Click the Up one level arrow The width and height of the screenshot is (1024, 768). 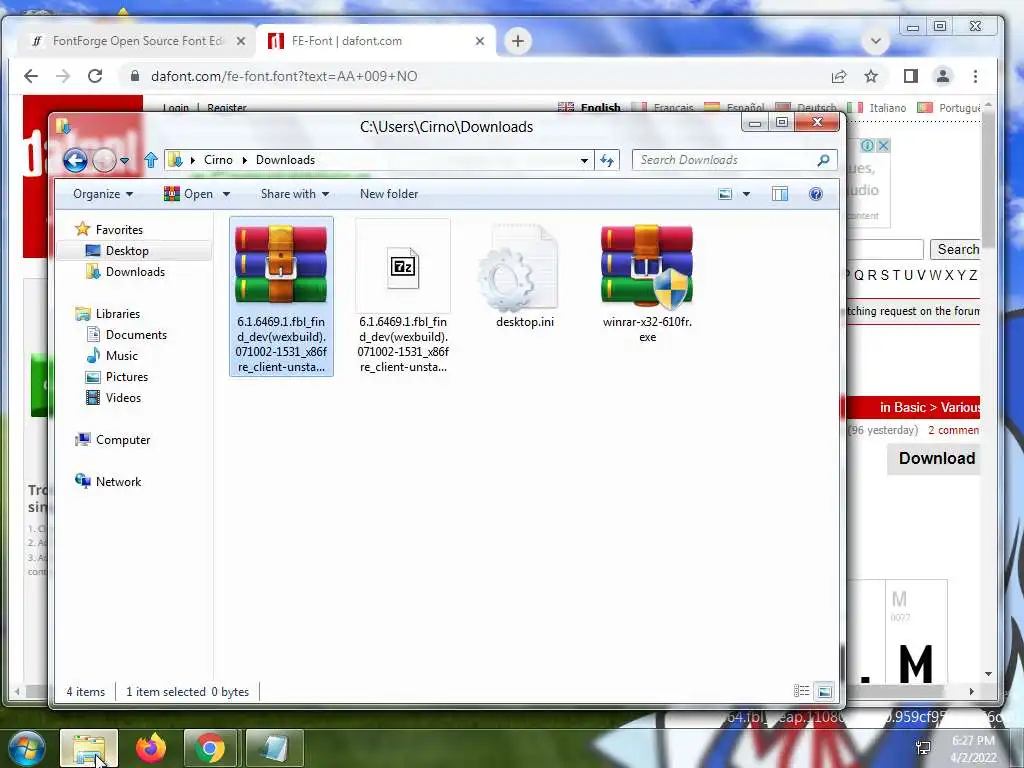[151, 160]
